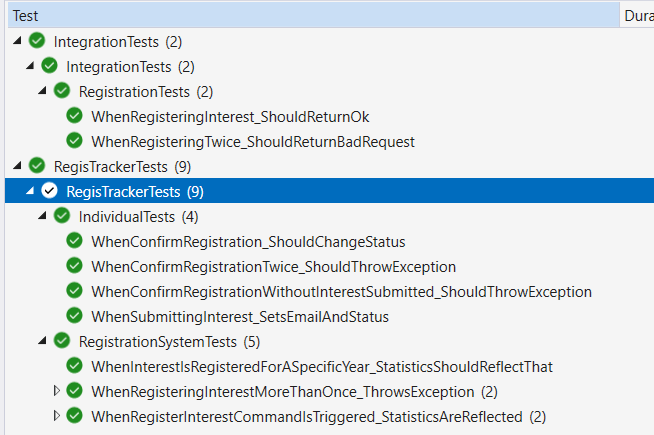Click passed icon beside WhenRegisteringTwice_ShouldReturnBadRequest
Image resolution: width=654 pixels, height=435 pixels.
(x=75, y=141)
